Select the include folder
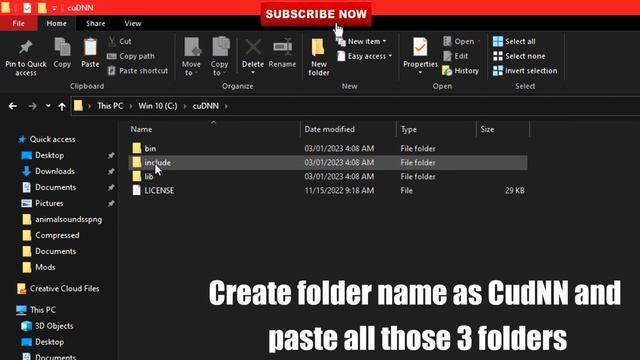This screenshot has height=360, width=640. coord(328,162)
